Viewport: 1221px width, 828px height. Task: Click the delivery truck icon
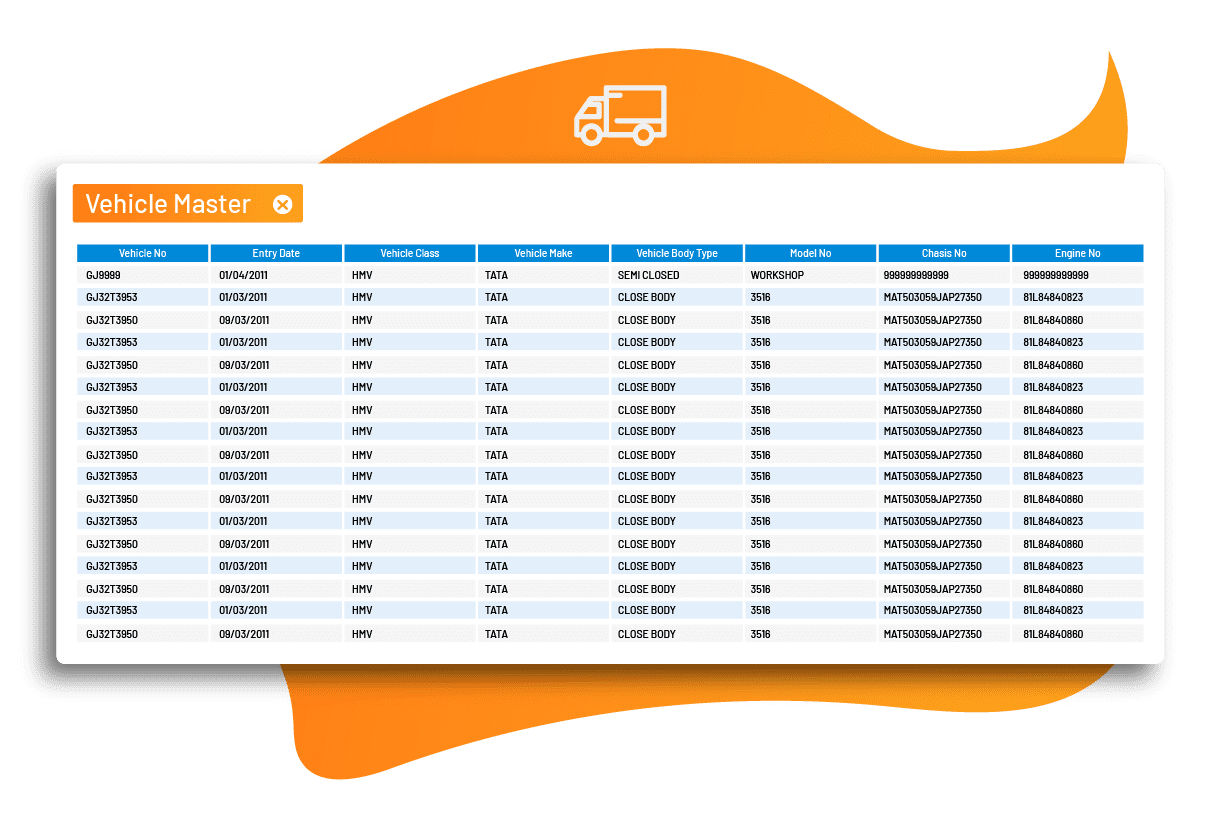coord(620,115)
